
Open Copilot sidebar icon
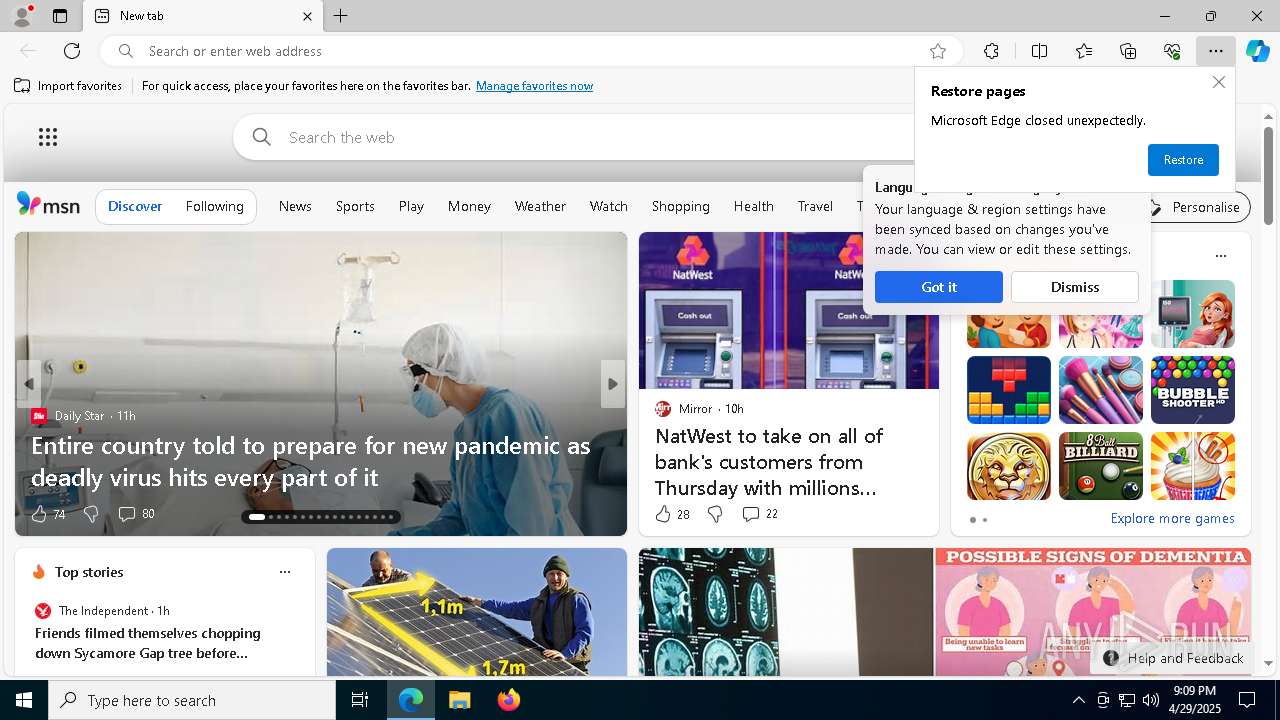point(1258,51)
